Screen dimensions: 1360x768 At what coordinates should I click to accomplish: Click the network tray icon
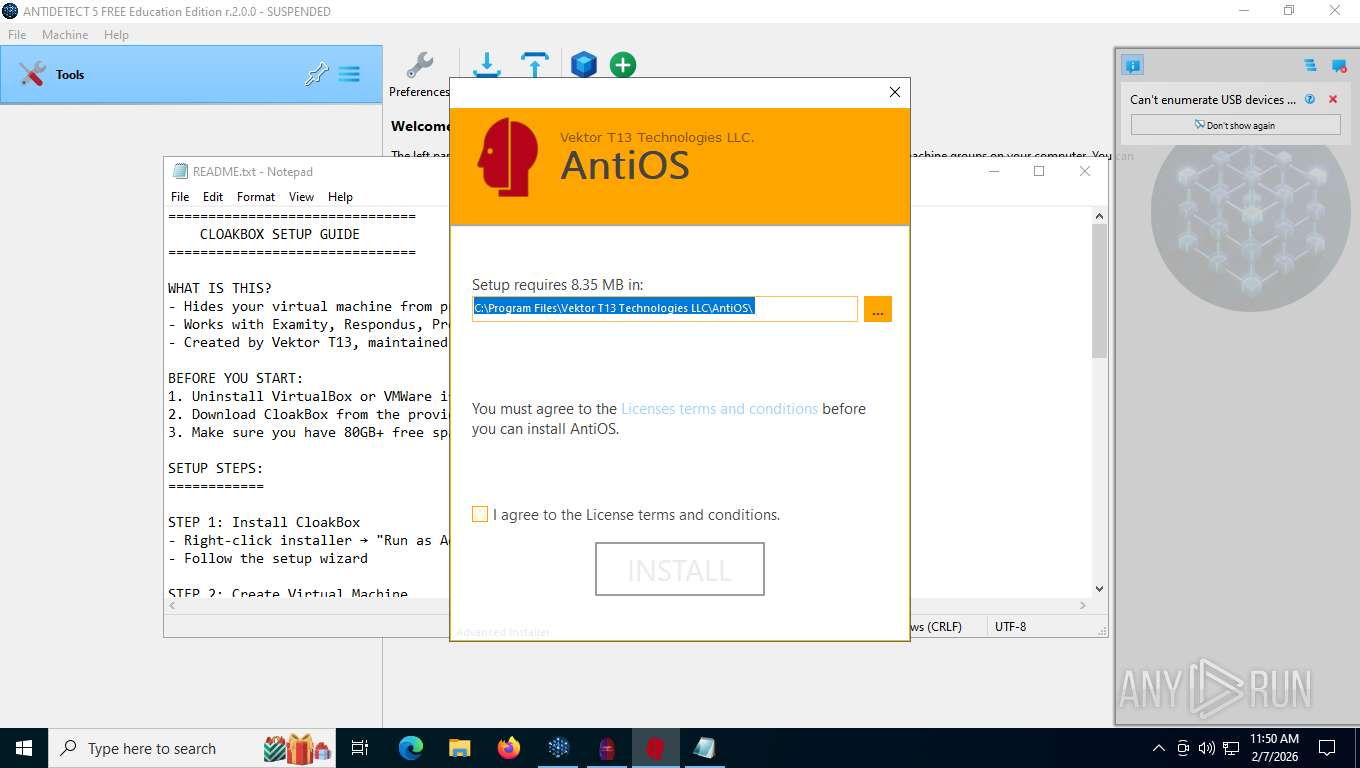click(x=1230, y=748)
